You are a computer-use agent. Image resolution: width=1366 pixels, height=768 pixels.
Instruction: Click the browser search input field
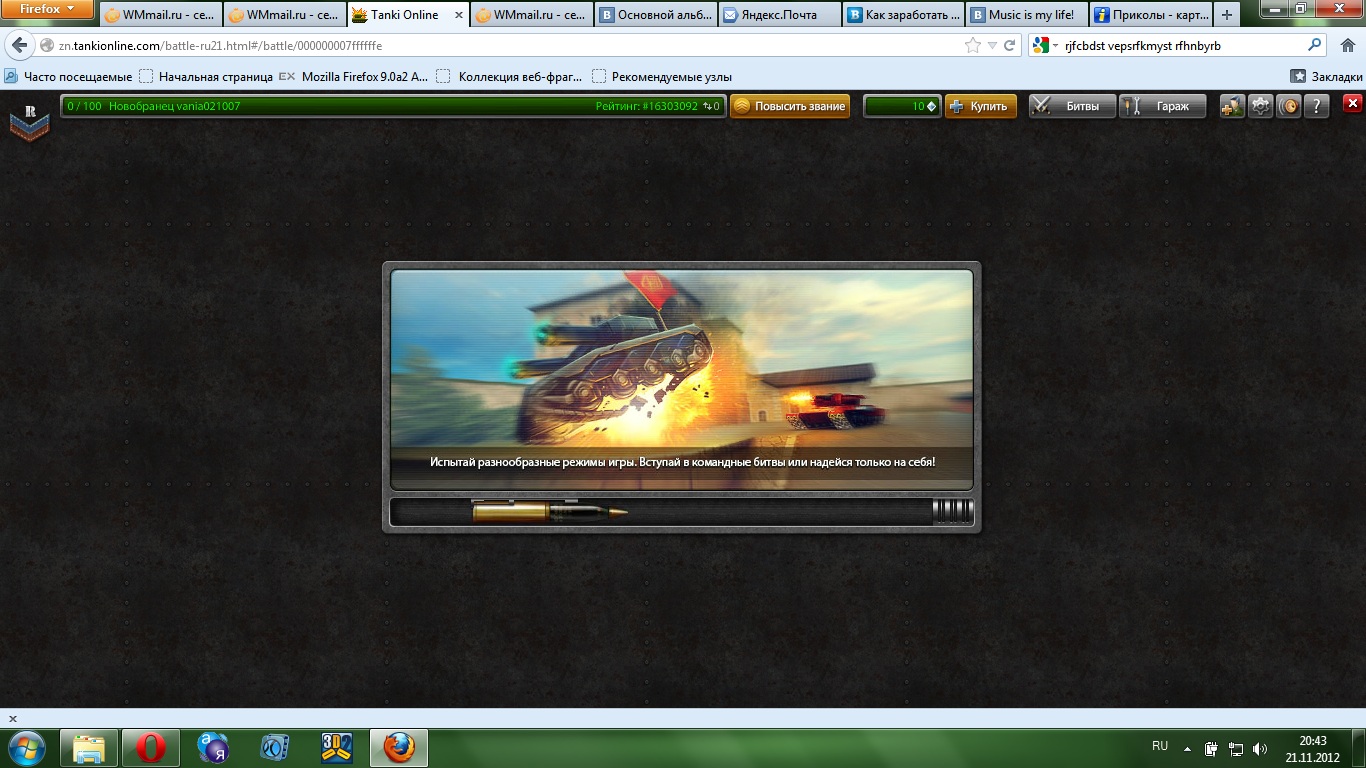pos(1182,46)
